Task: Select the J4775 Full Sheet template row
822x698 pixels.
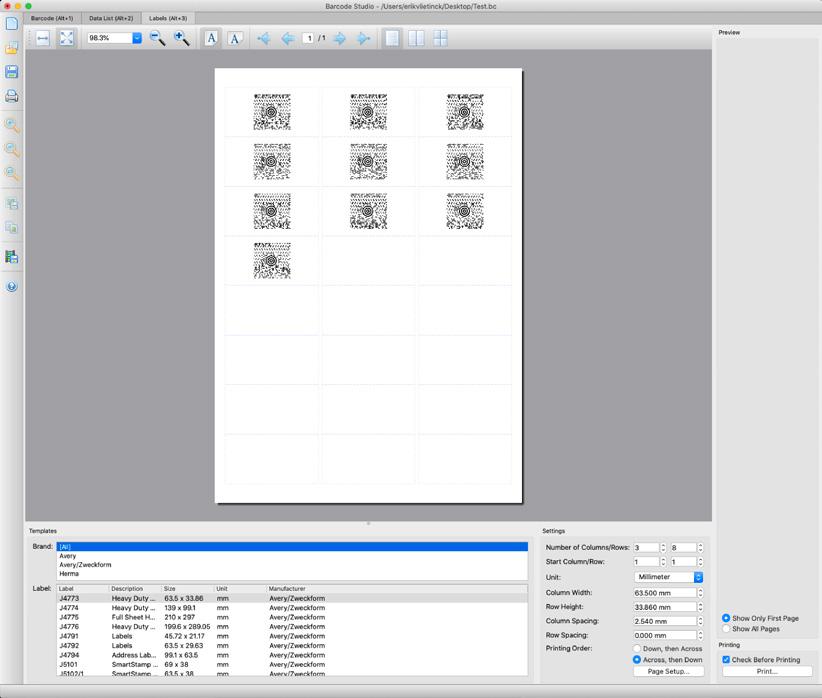Action: tap(292, 617)
